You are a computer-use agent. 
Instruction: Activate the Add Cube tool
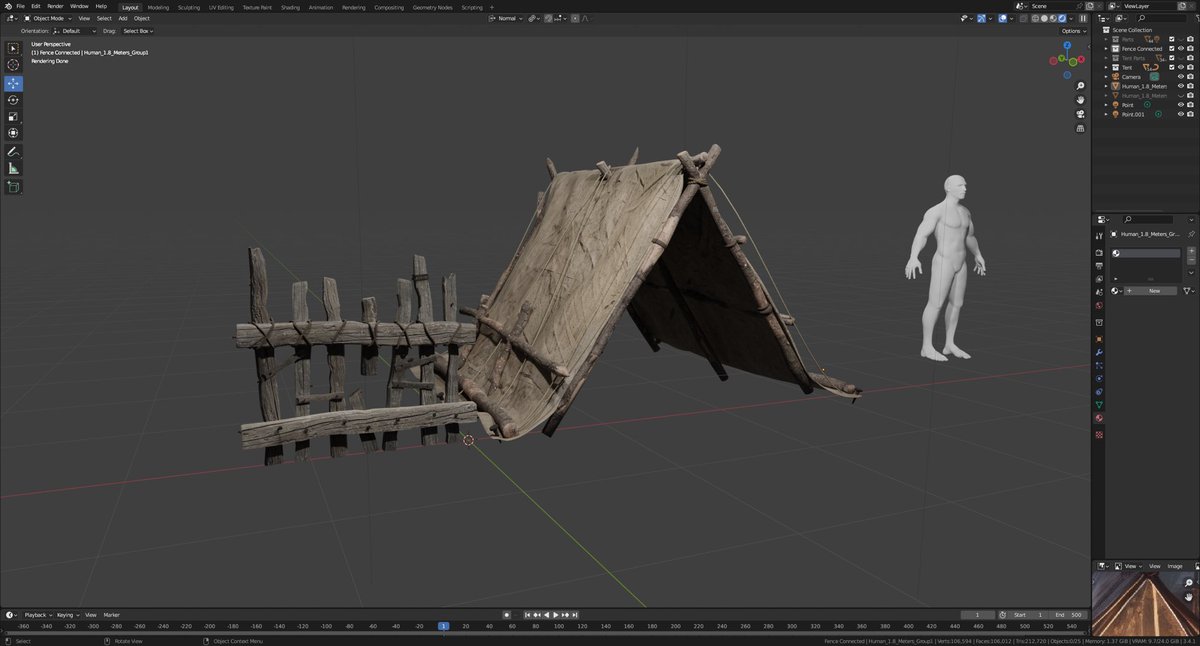click(x=14, y=187)
